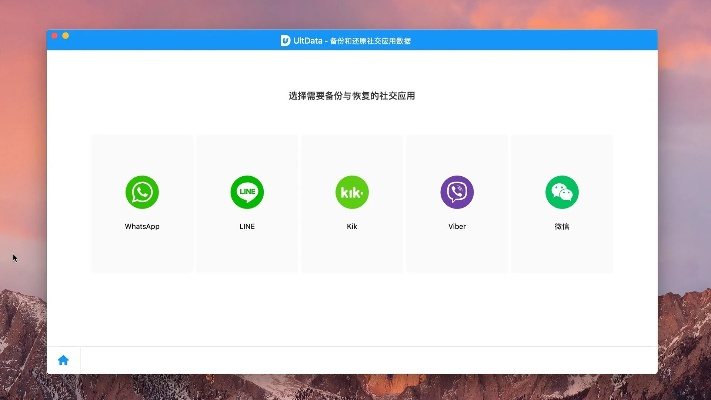Click the Kik text label
The width and height of the screenshot is (711, 400).
pos(352,226)
